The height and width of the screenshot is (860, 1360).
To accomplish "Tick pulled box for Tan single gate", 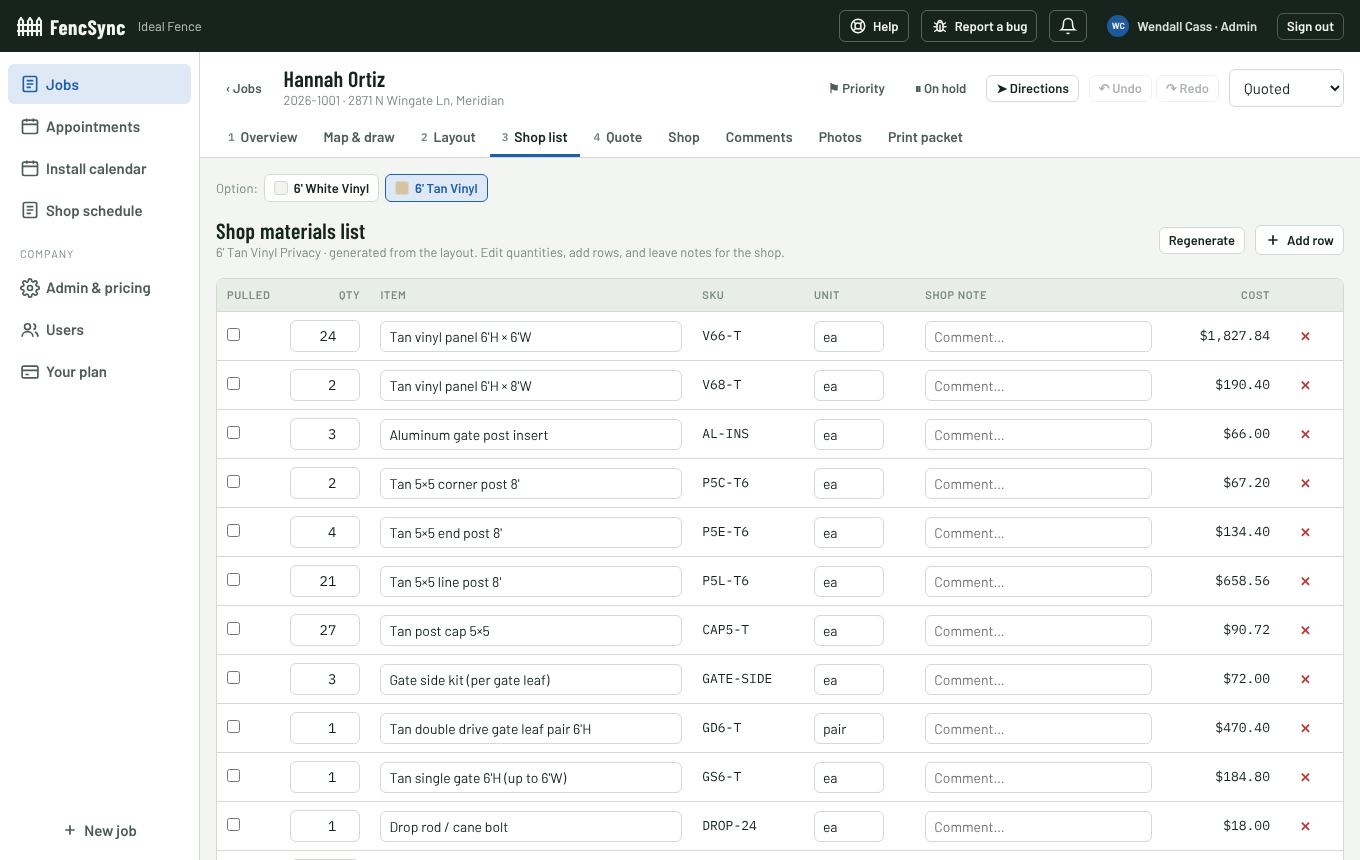I will pos(233,776).
